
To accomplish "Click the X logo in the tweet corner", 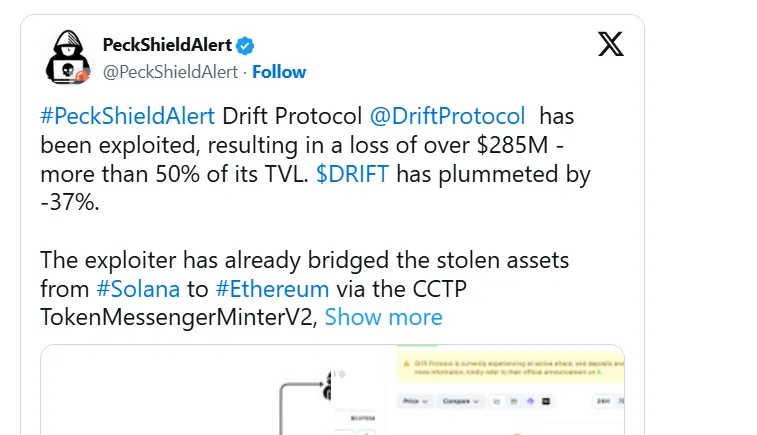I will (610, 45).
